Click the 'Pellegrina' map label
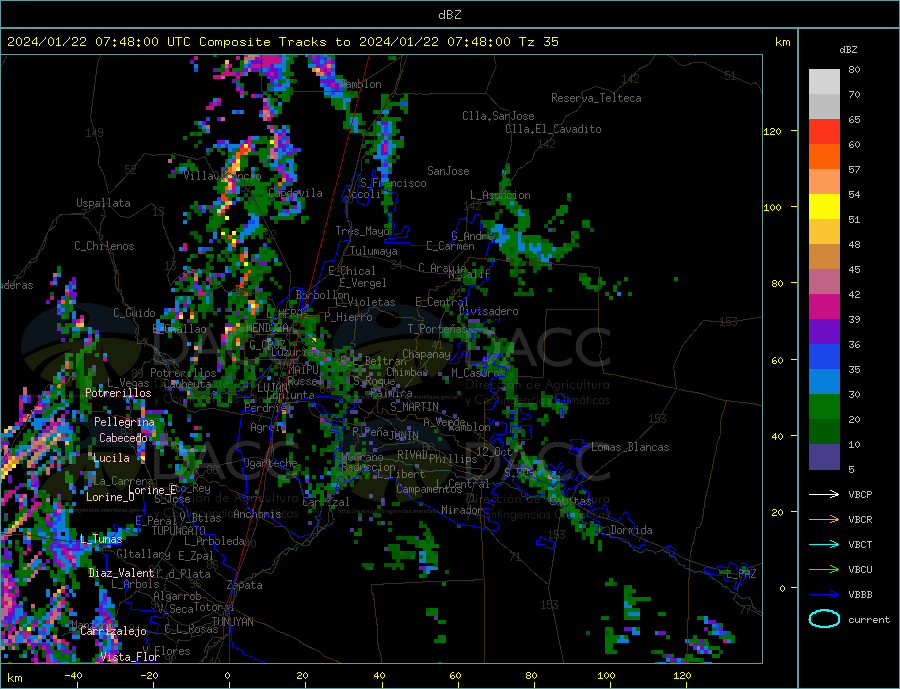 pos(124,421)
